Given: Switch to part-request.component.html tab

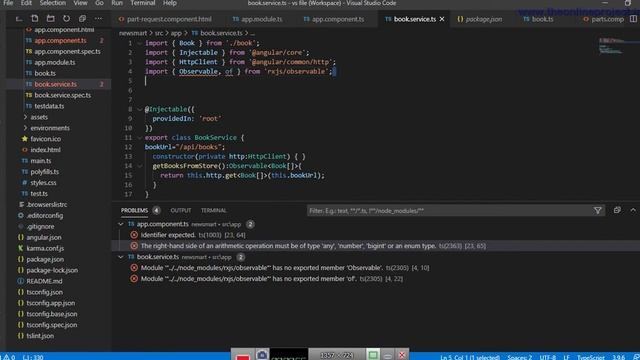Looking at the screenshot, I should click(x=165, y=19).
